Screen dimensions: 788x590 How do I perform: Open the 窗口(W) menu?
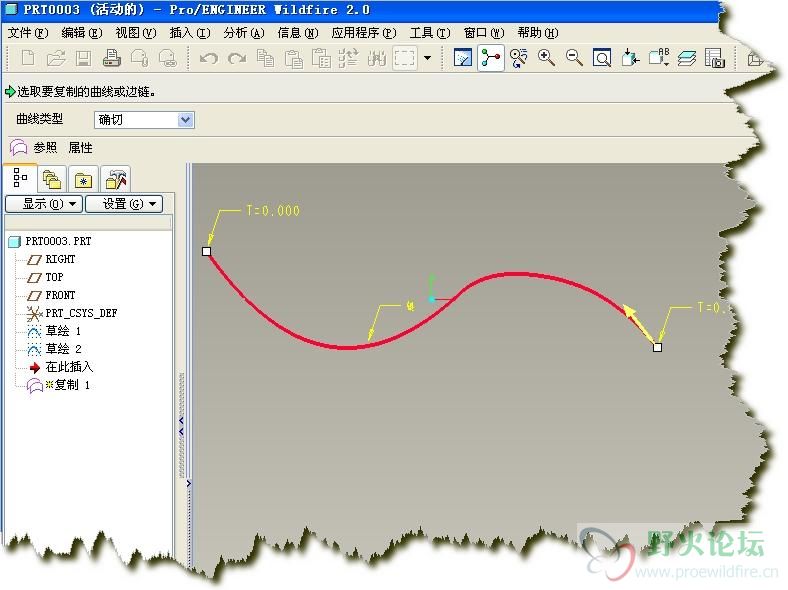pyautogui.click(x=484, y=33)
